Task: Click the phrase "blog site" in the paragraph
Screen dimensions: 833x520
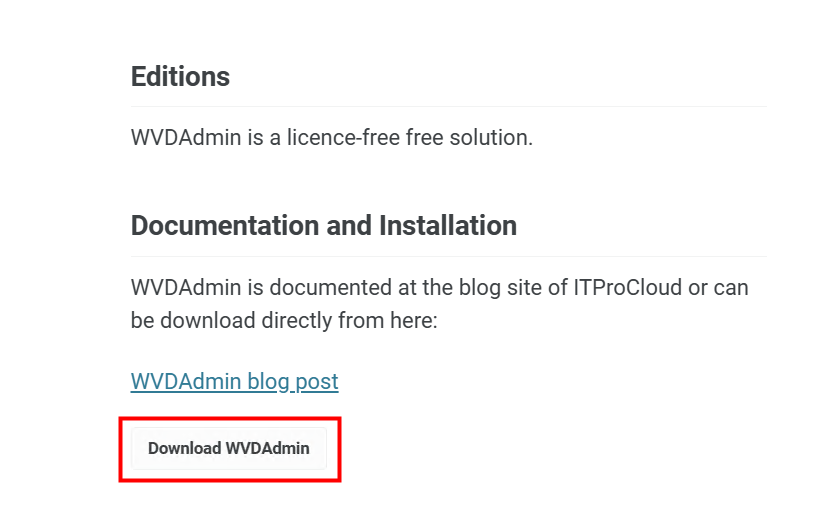Action: coord(474,288)
